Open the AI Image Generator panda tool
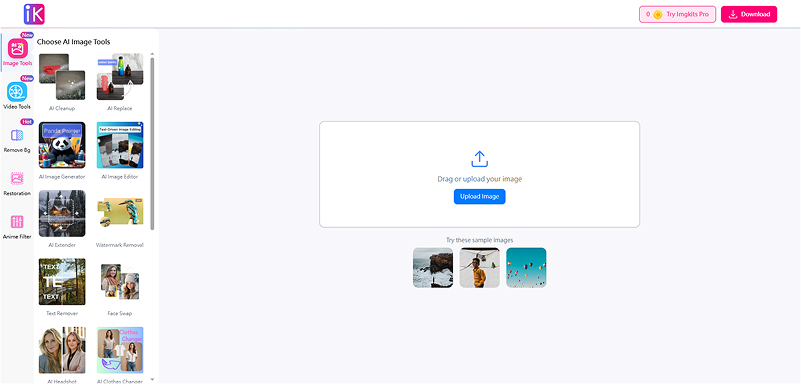 tap(62, 145)
